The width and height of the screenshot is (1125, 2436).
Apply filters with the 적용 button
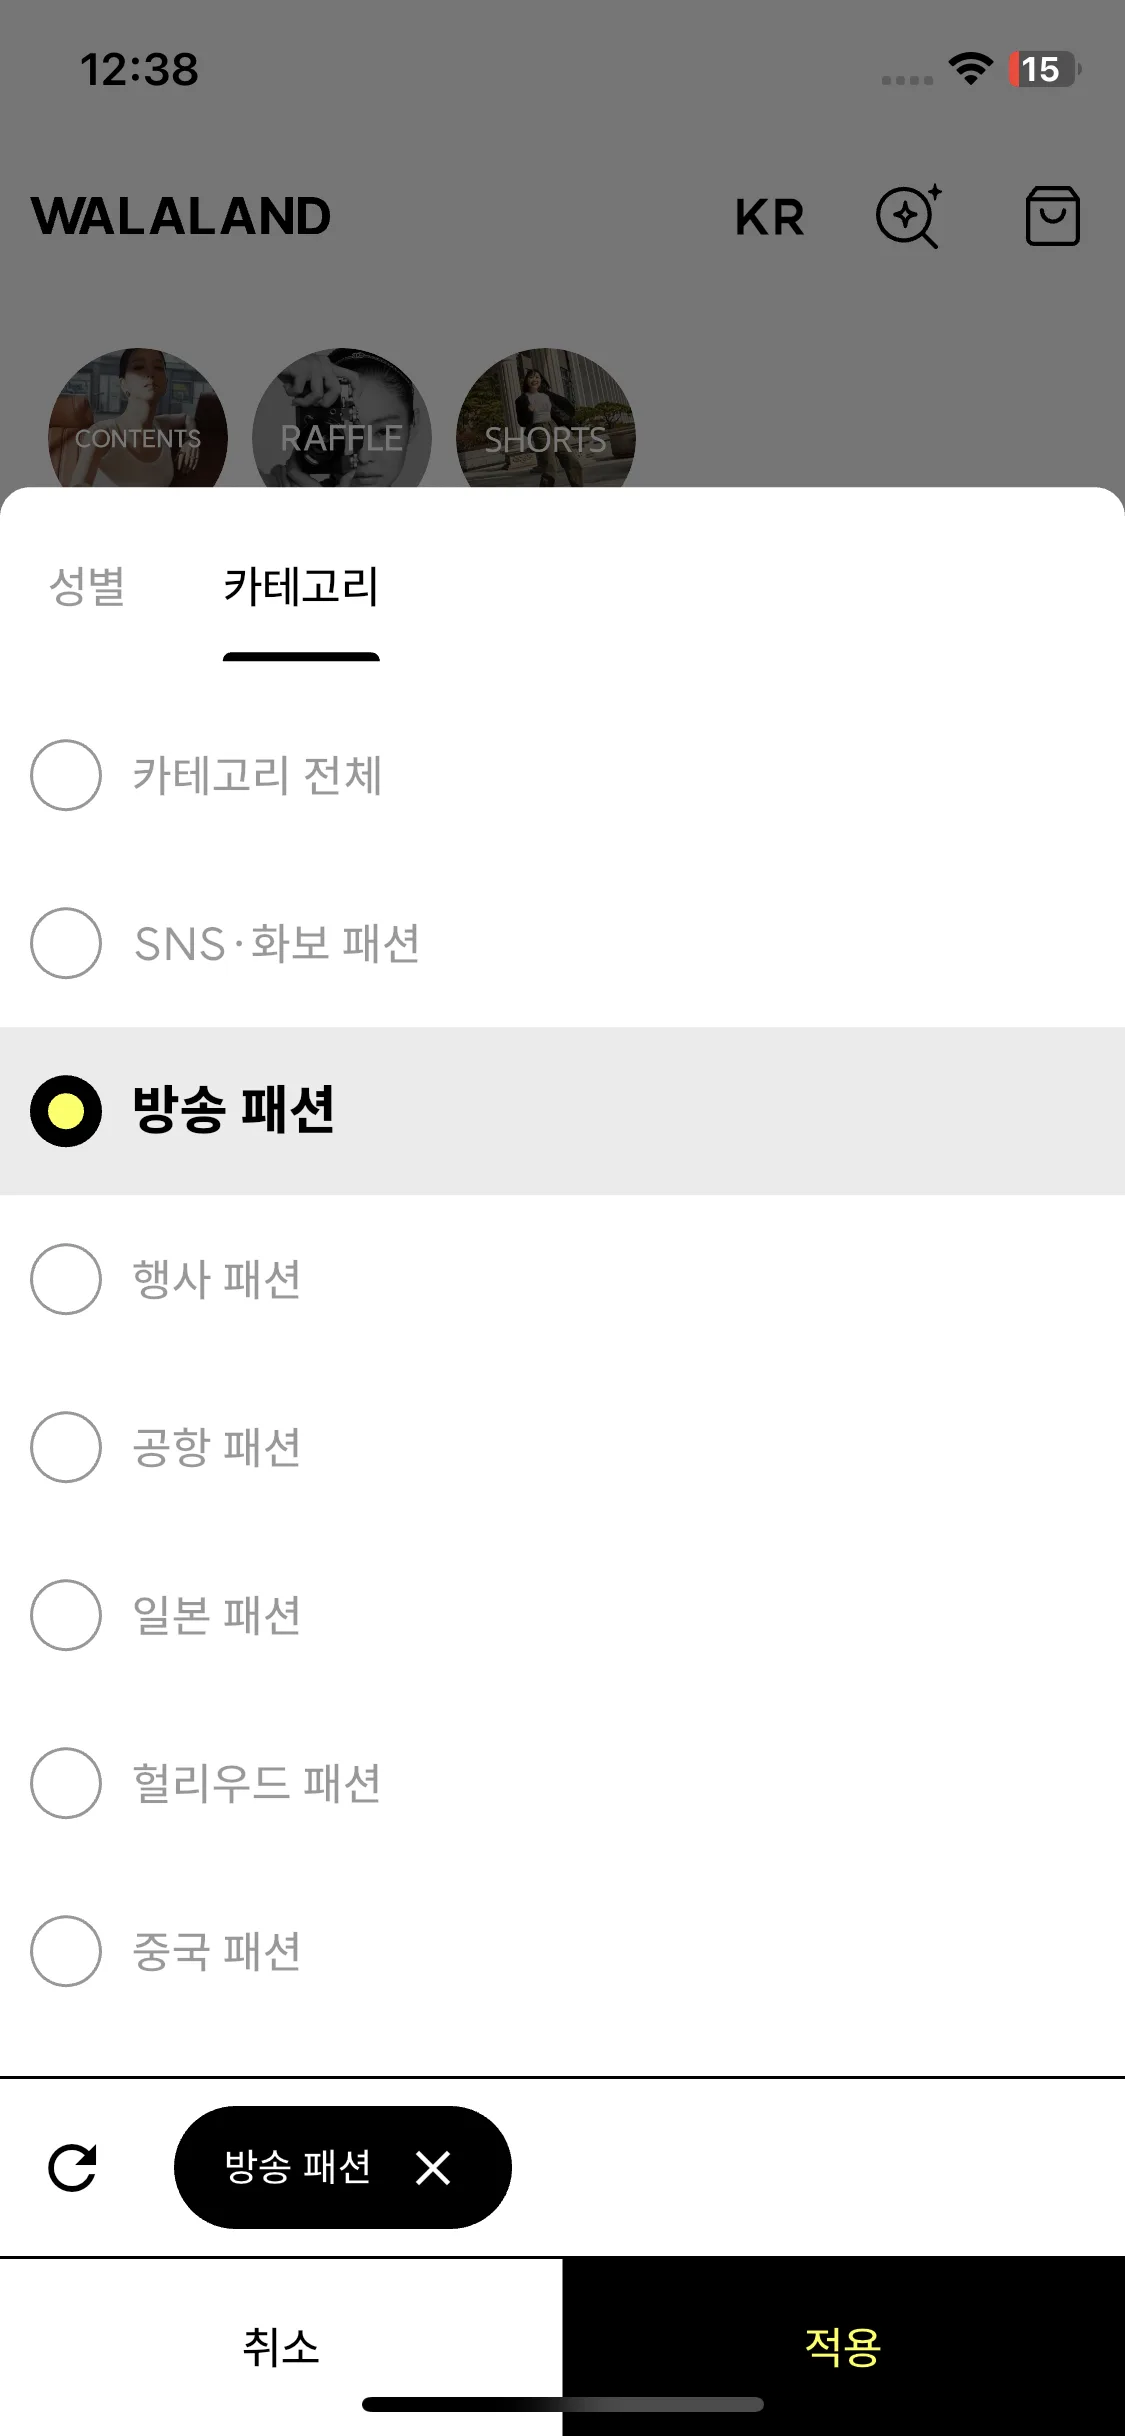click(x=843, y=2346)
